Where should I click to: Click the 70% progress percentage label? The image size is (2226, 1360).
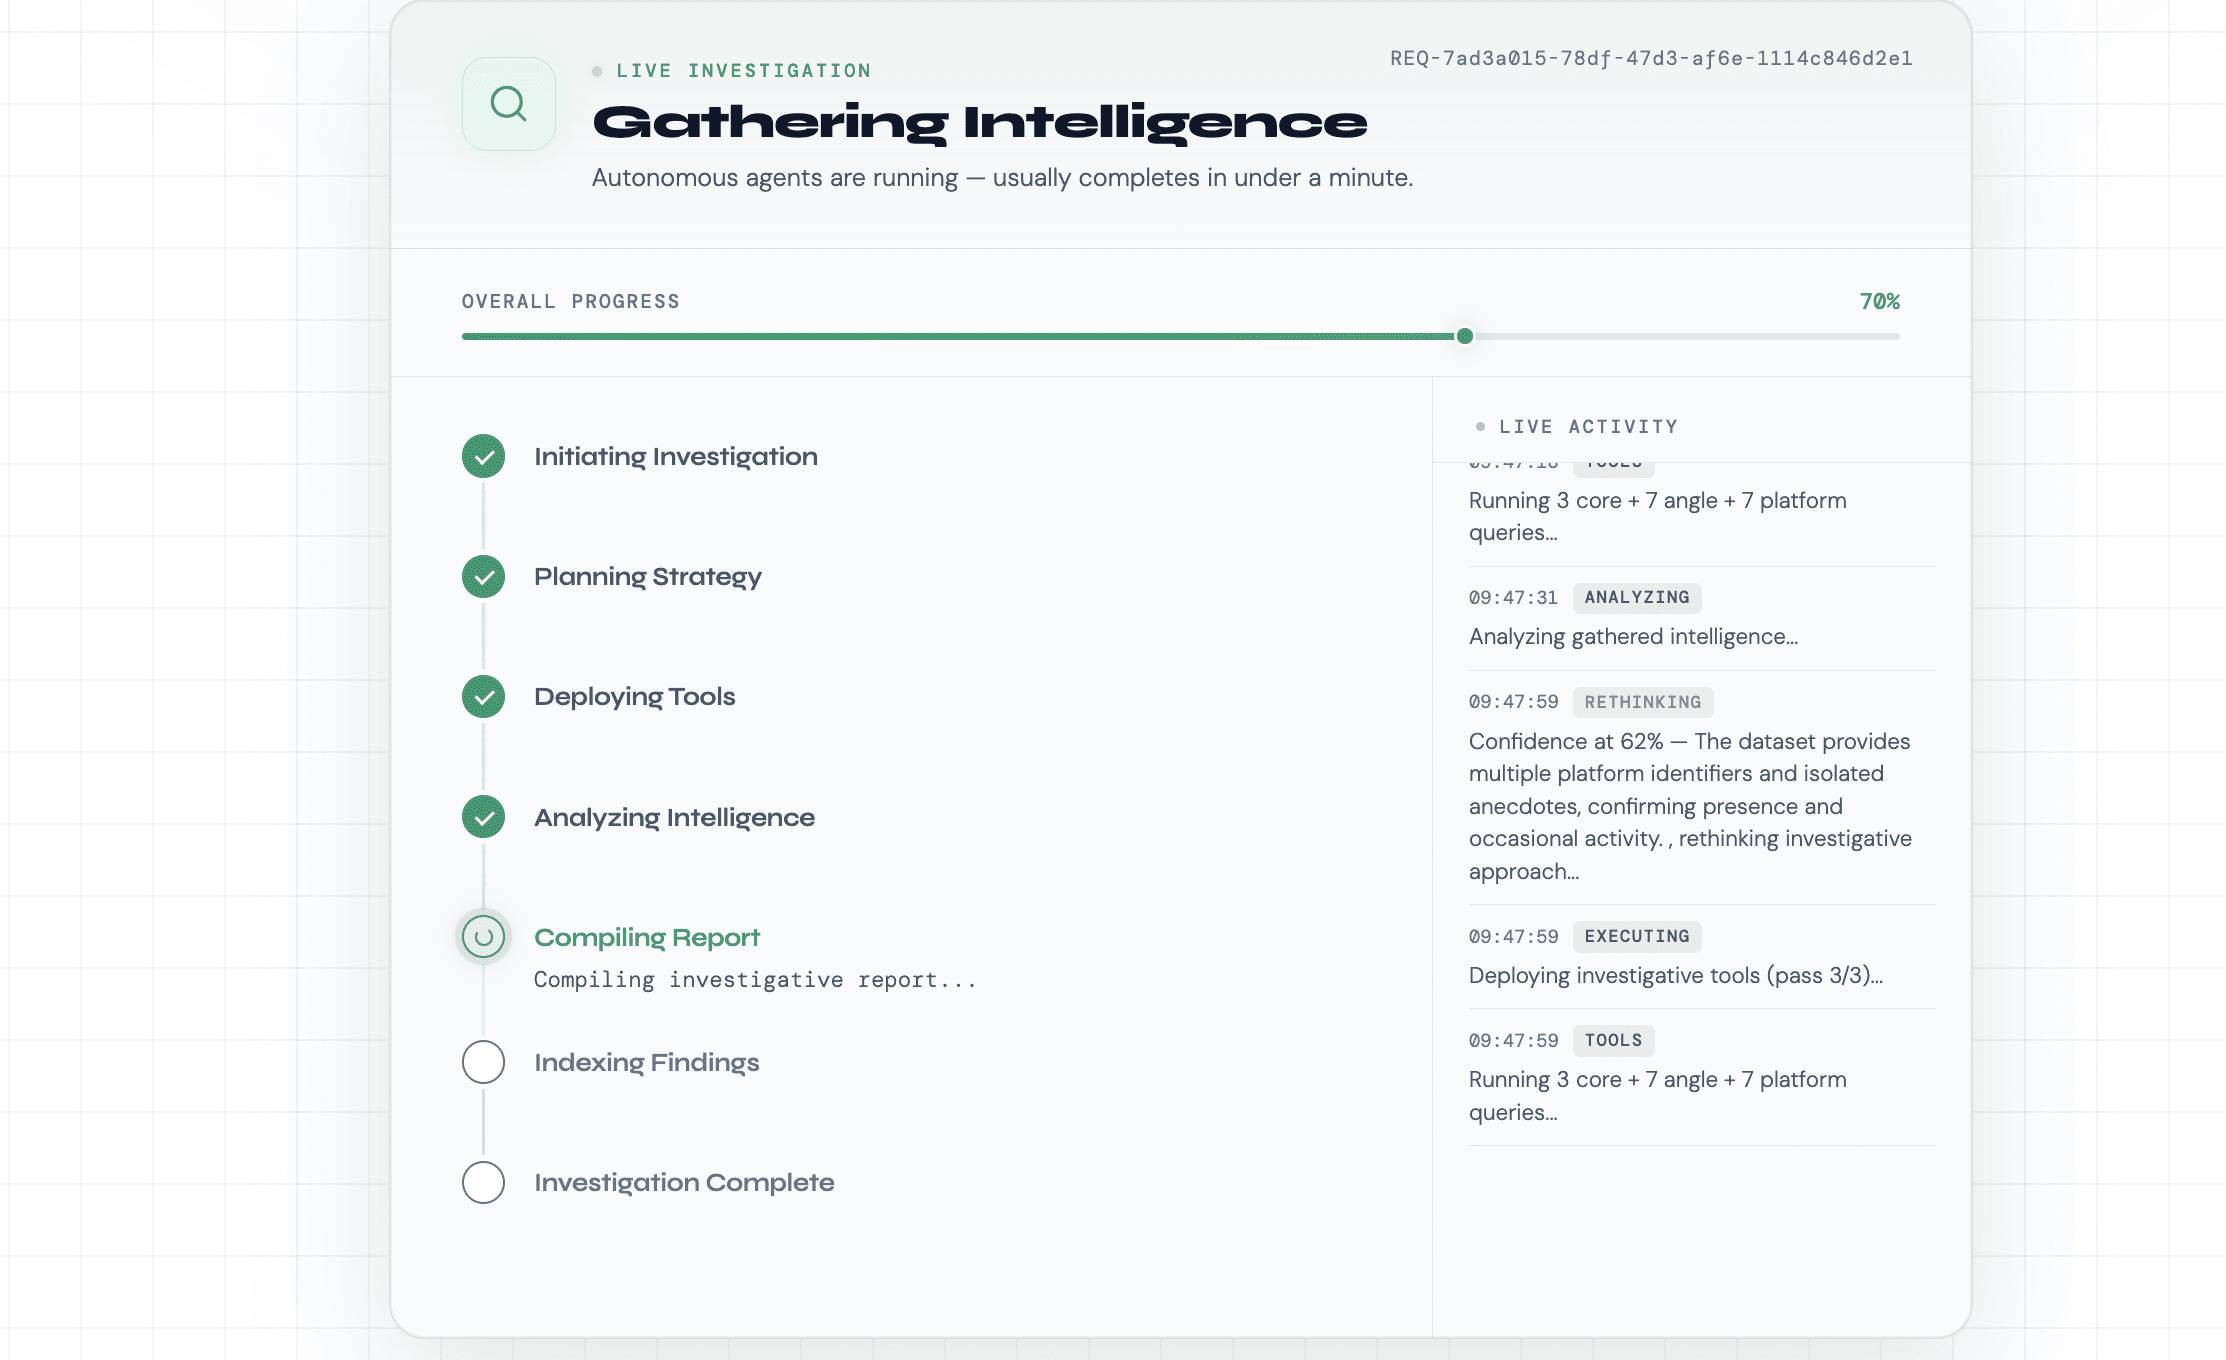[1879, 301]
